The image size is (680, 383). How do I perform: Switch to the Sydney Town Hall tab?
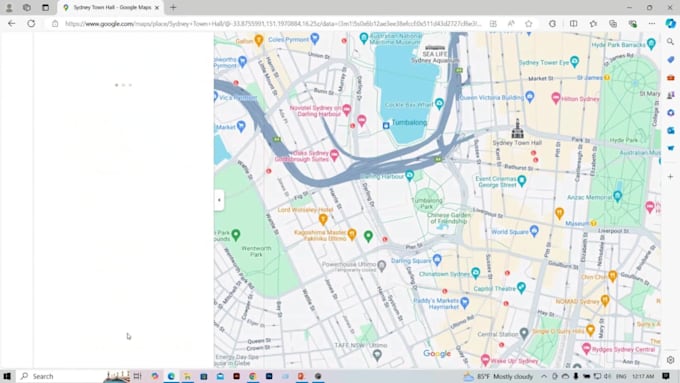[111, 7]
